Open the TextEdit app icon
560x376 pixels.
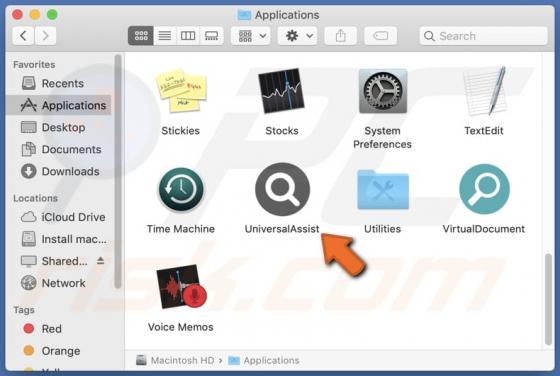click(484, 91)
